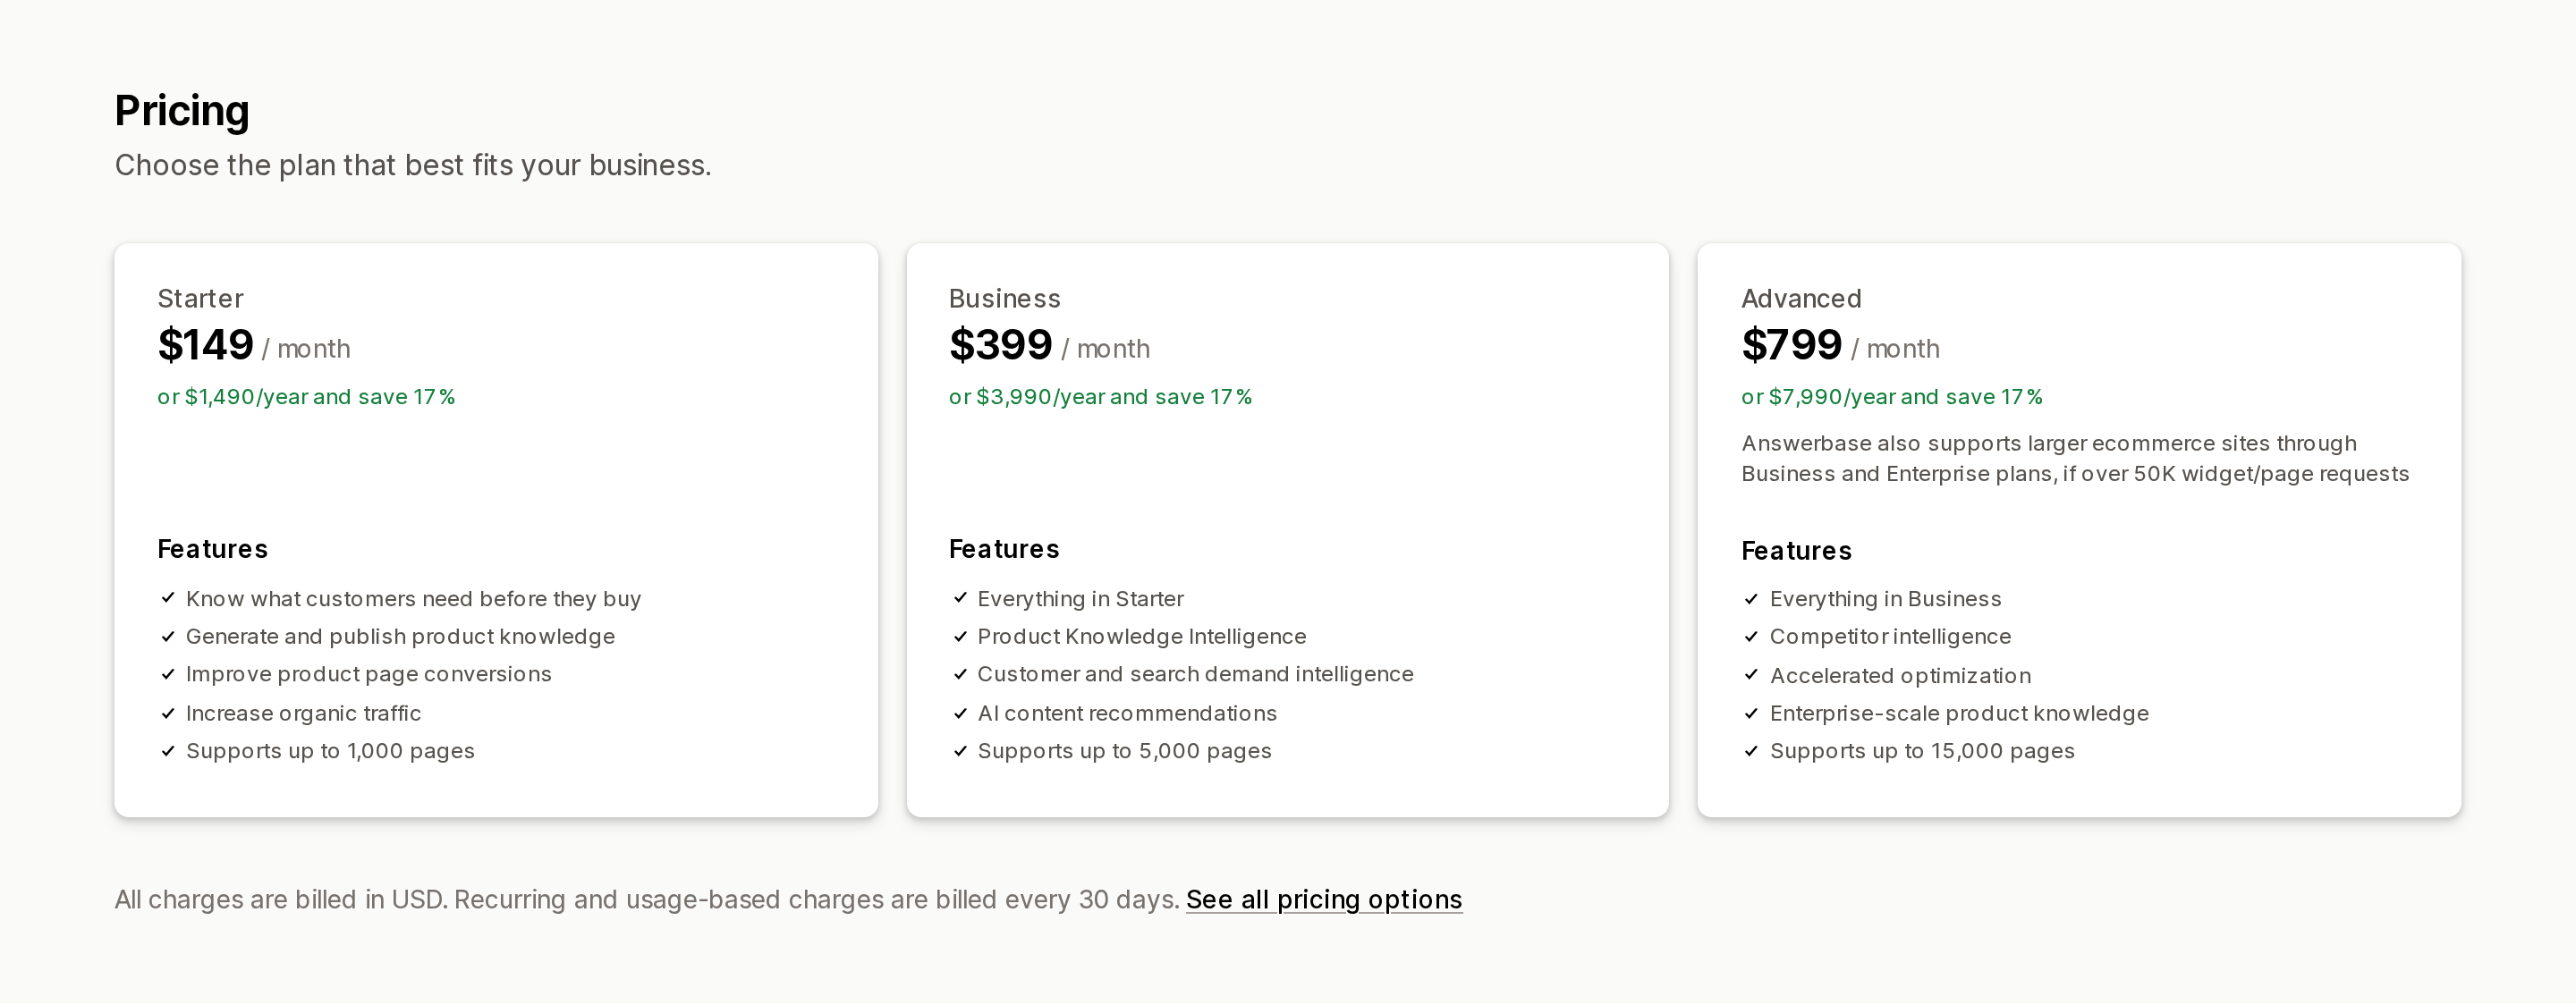Select the Advanced plan $799 price

pyautogui.click(x=1792, y=345)
